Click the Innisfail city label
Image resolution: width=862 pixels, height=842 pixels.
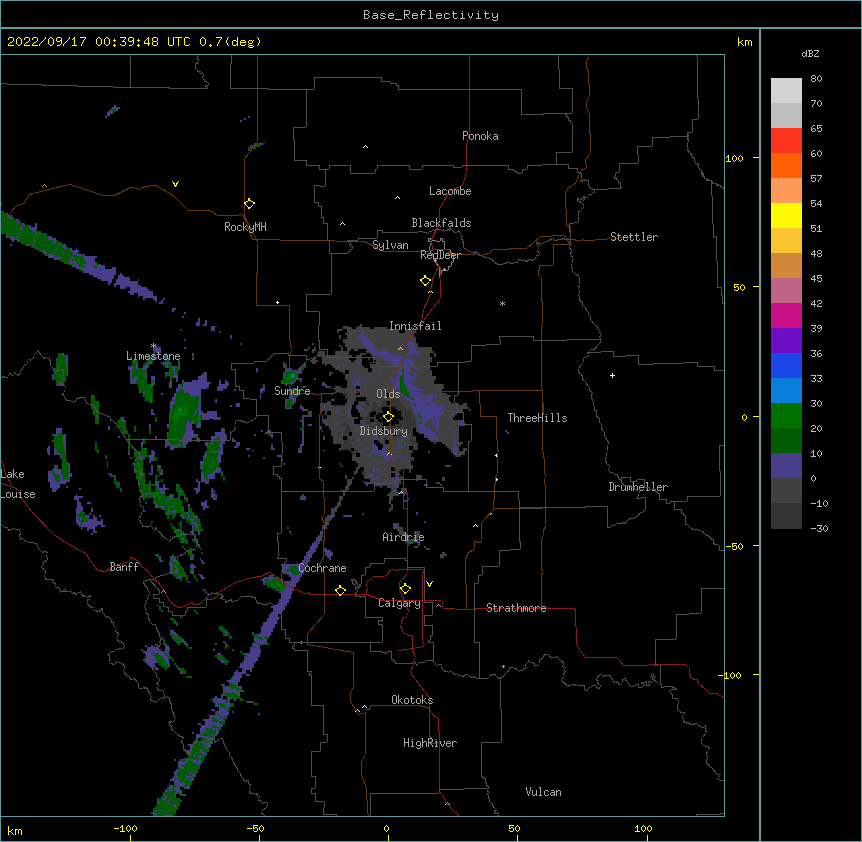point(415,326)
